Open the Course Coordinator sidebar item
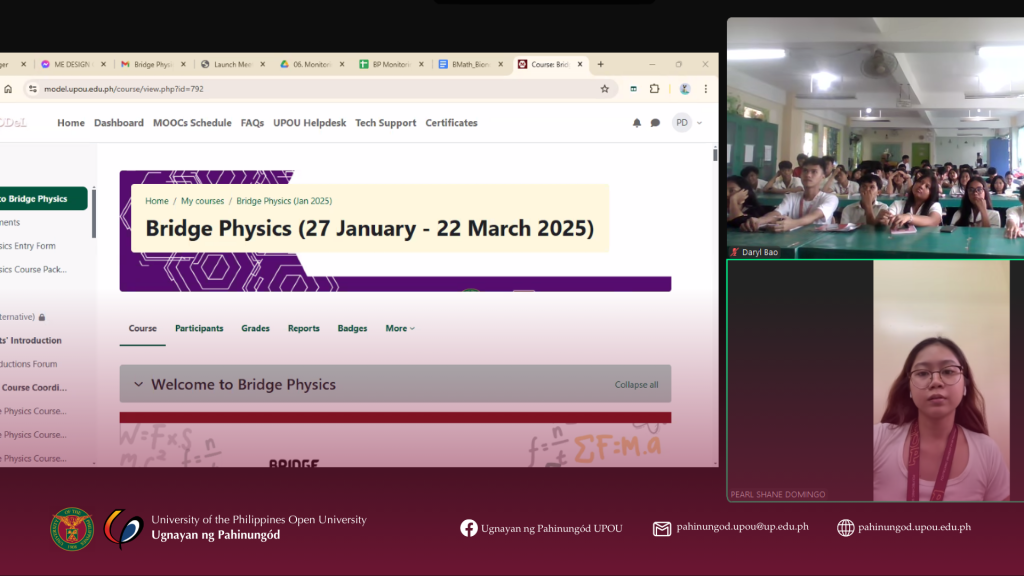The width and height of the screenshot is (1024, 576). tap(34, 387)
